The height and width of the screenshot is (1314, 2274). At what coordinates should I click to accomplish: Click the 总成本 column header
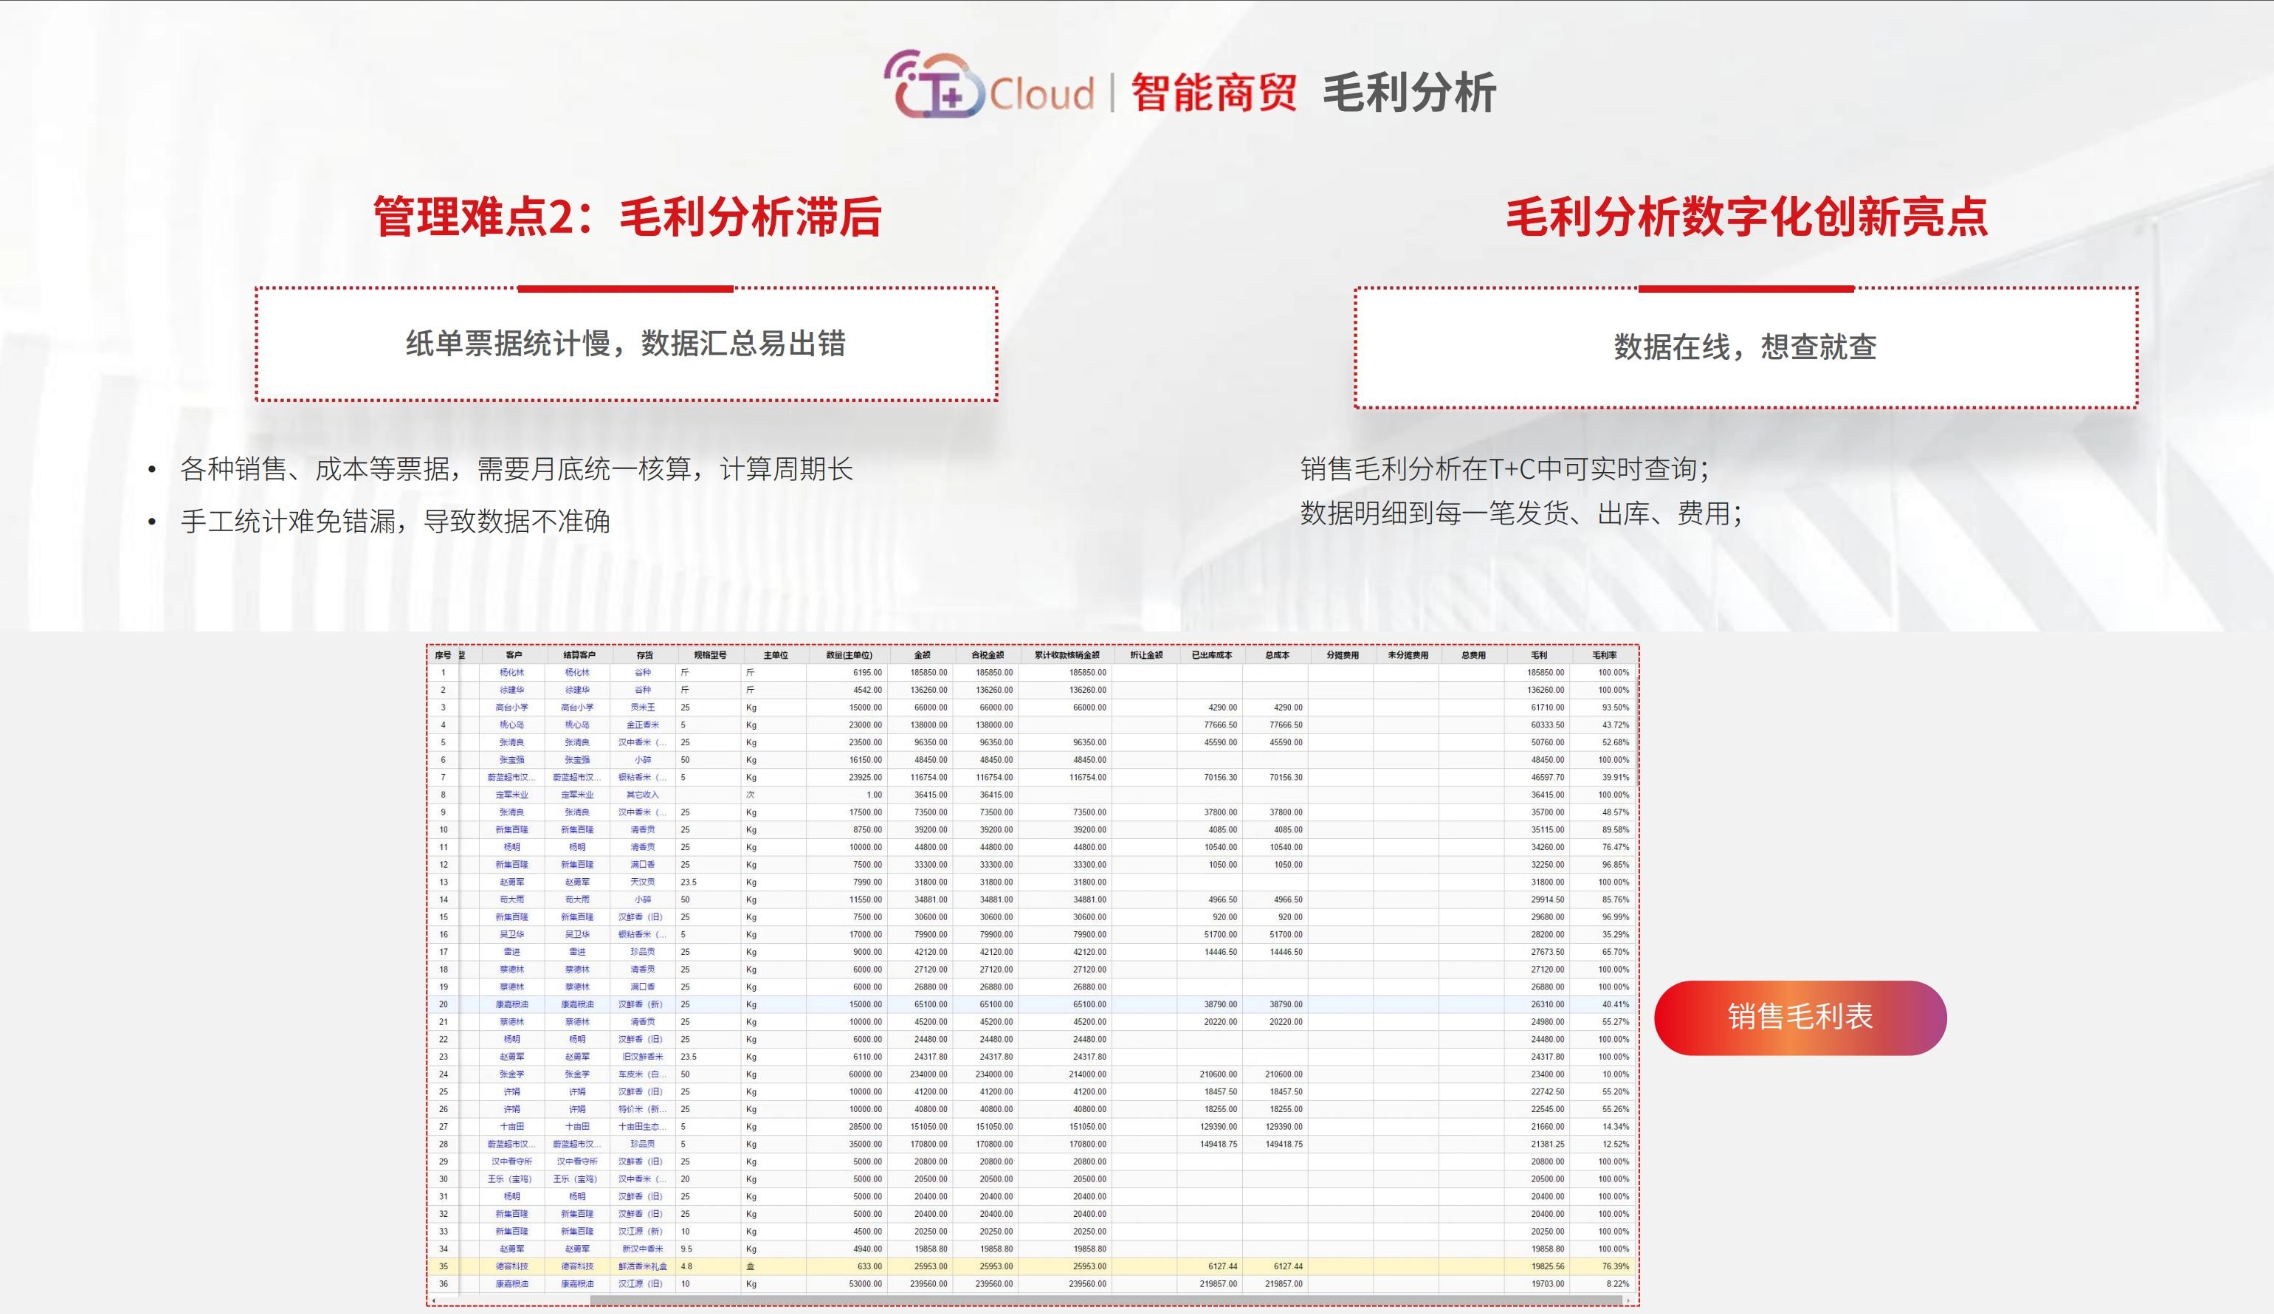1277,655
